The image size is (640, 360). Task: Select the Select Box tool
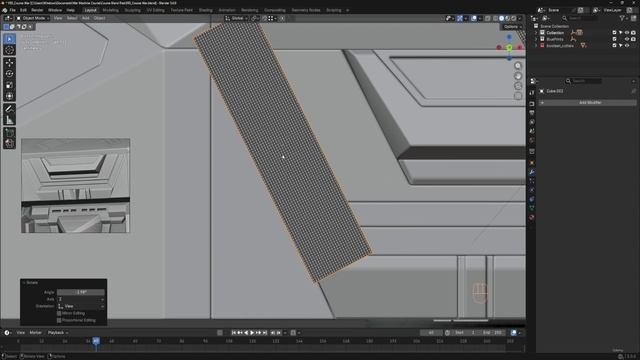[x=9, y=39]
